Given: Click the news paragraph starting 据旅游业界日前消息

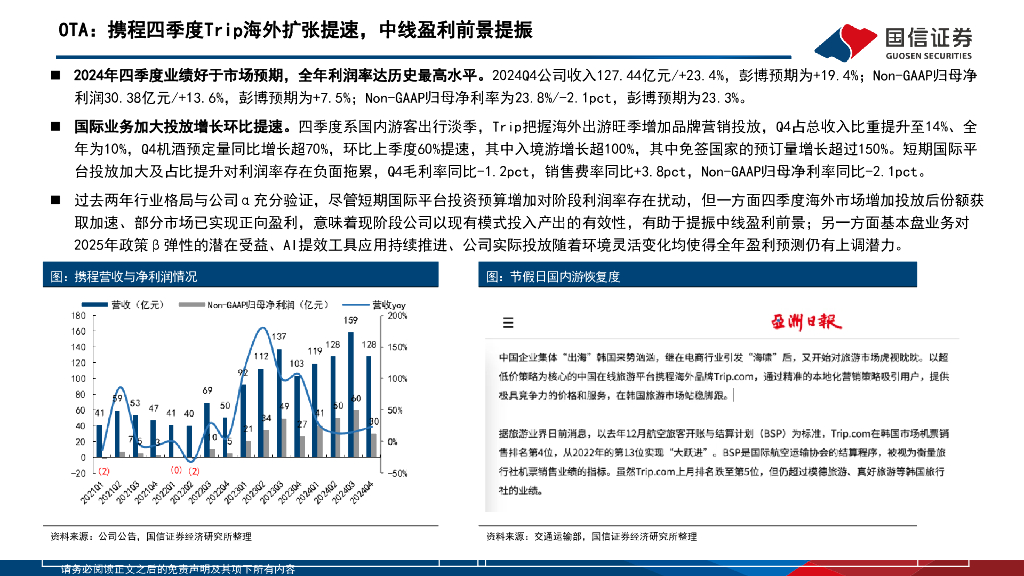Looking at the screenshot, I should pos(724,462).
